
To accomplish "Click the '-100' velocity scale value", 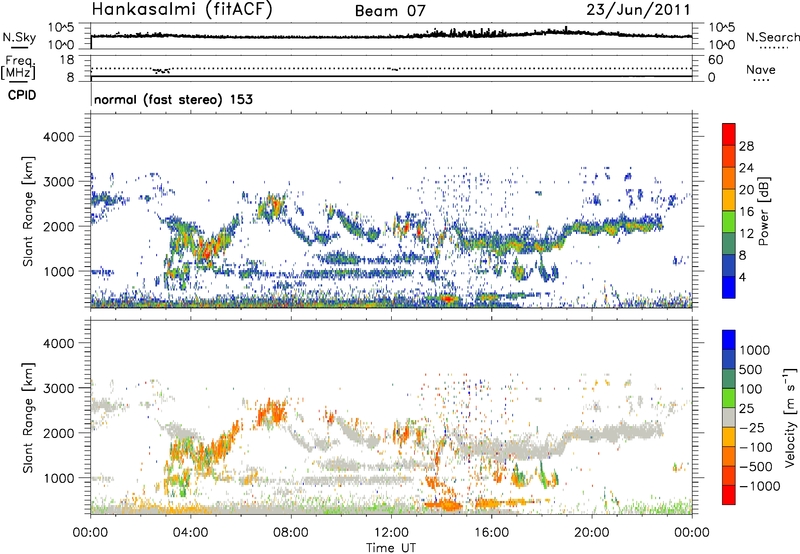I will pyautogui.click(x=756, y=447).
